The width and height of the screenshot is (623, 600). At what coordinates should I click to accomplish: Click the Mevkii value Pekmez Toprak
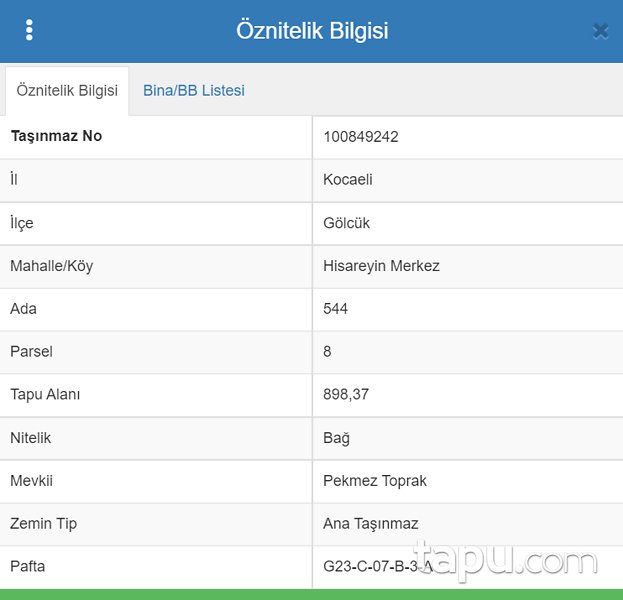click(374, 481)
